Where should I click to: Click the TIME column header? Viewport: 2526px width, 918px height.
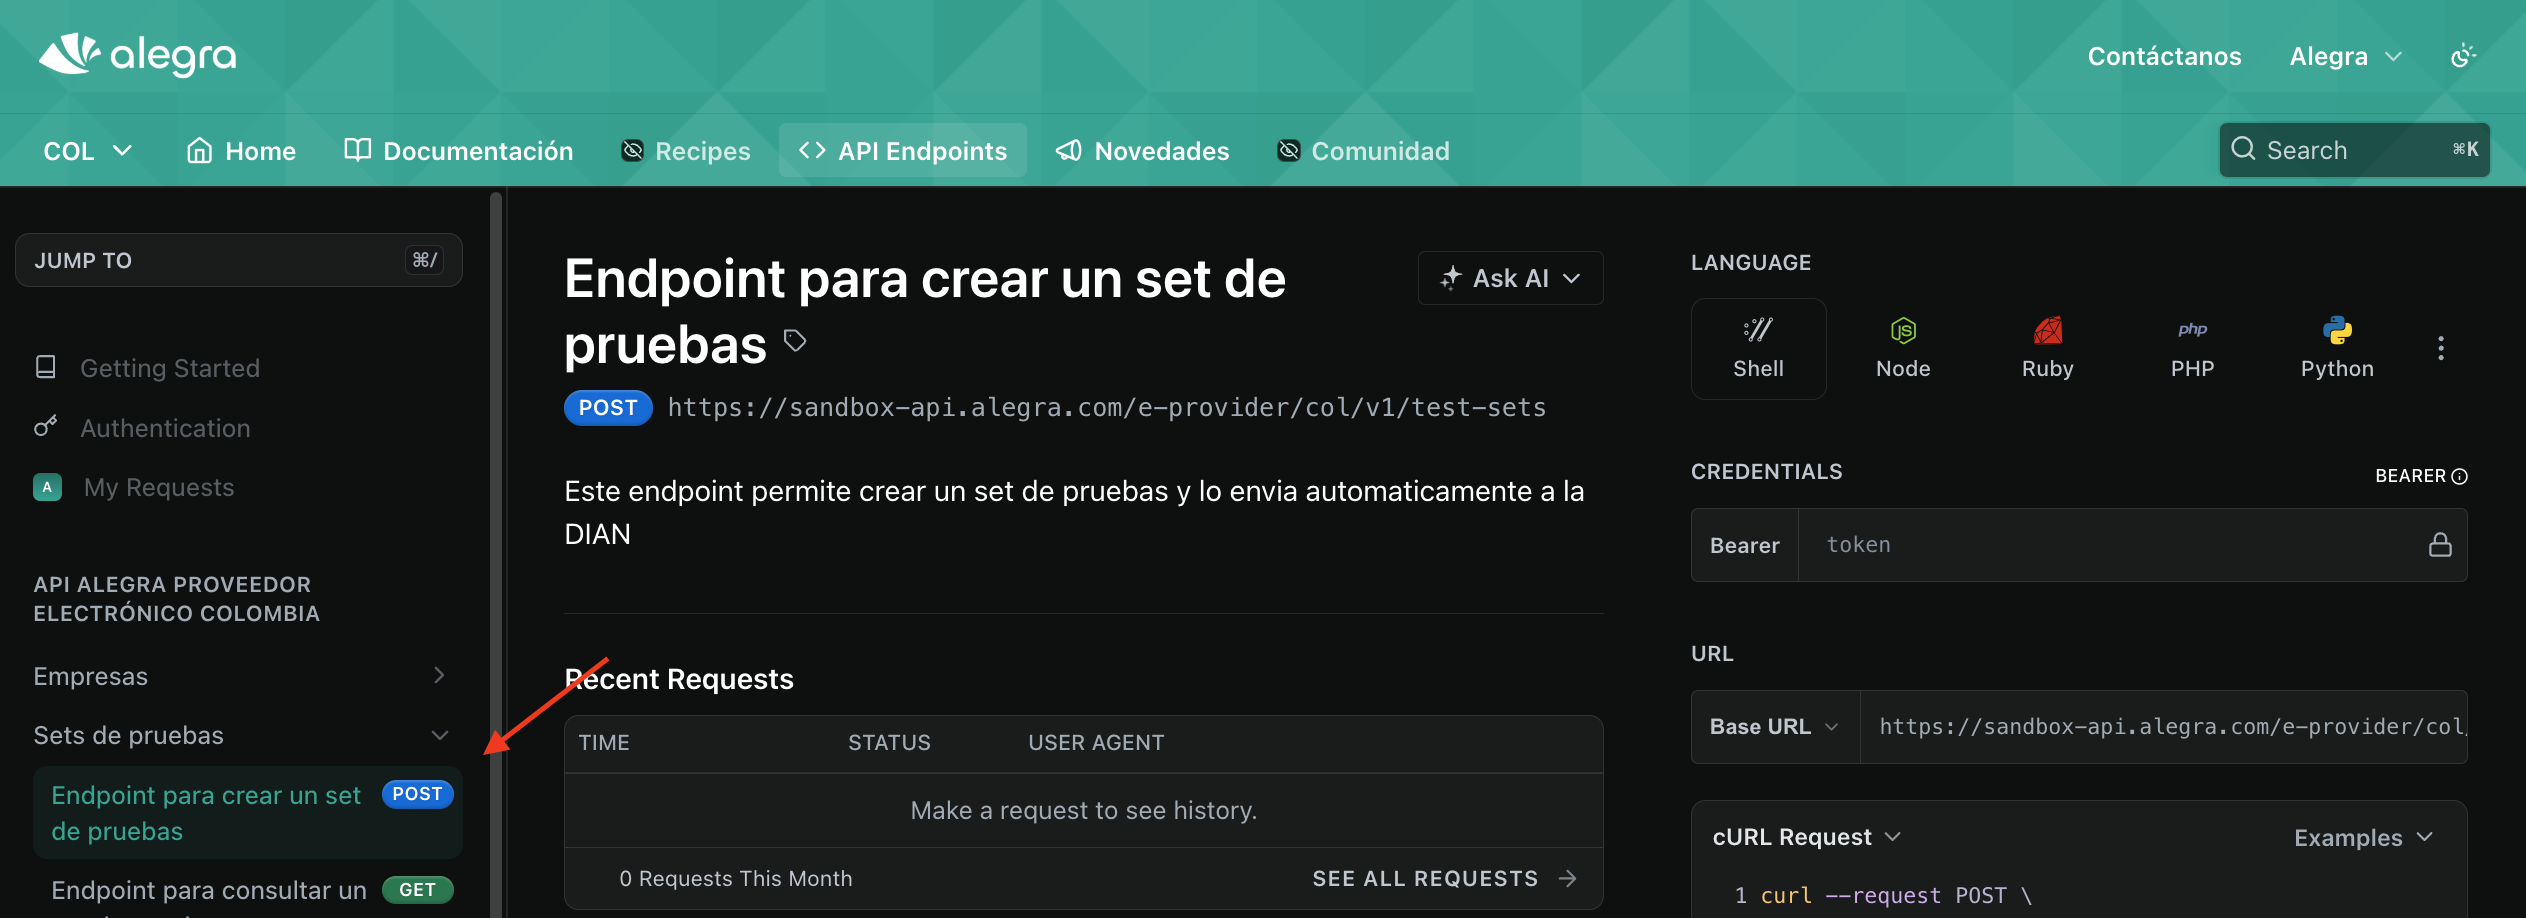point(604,743)
